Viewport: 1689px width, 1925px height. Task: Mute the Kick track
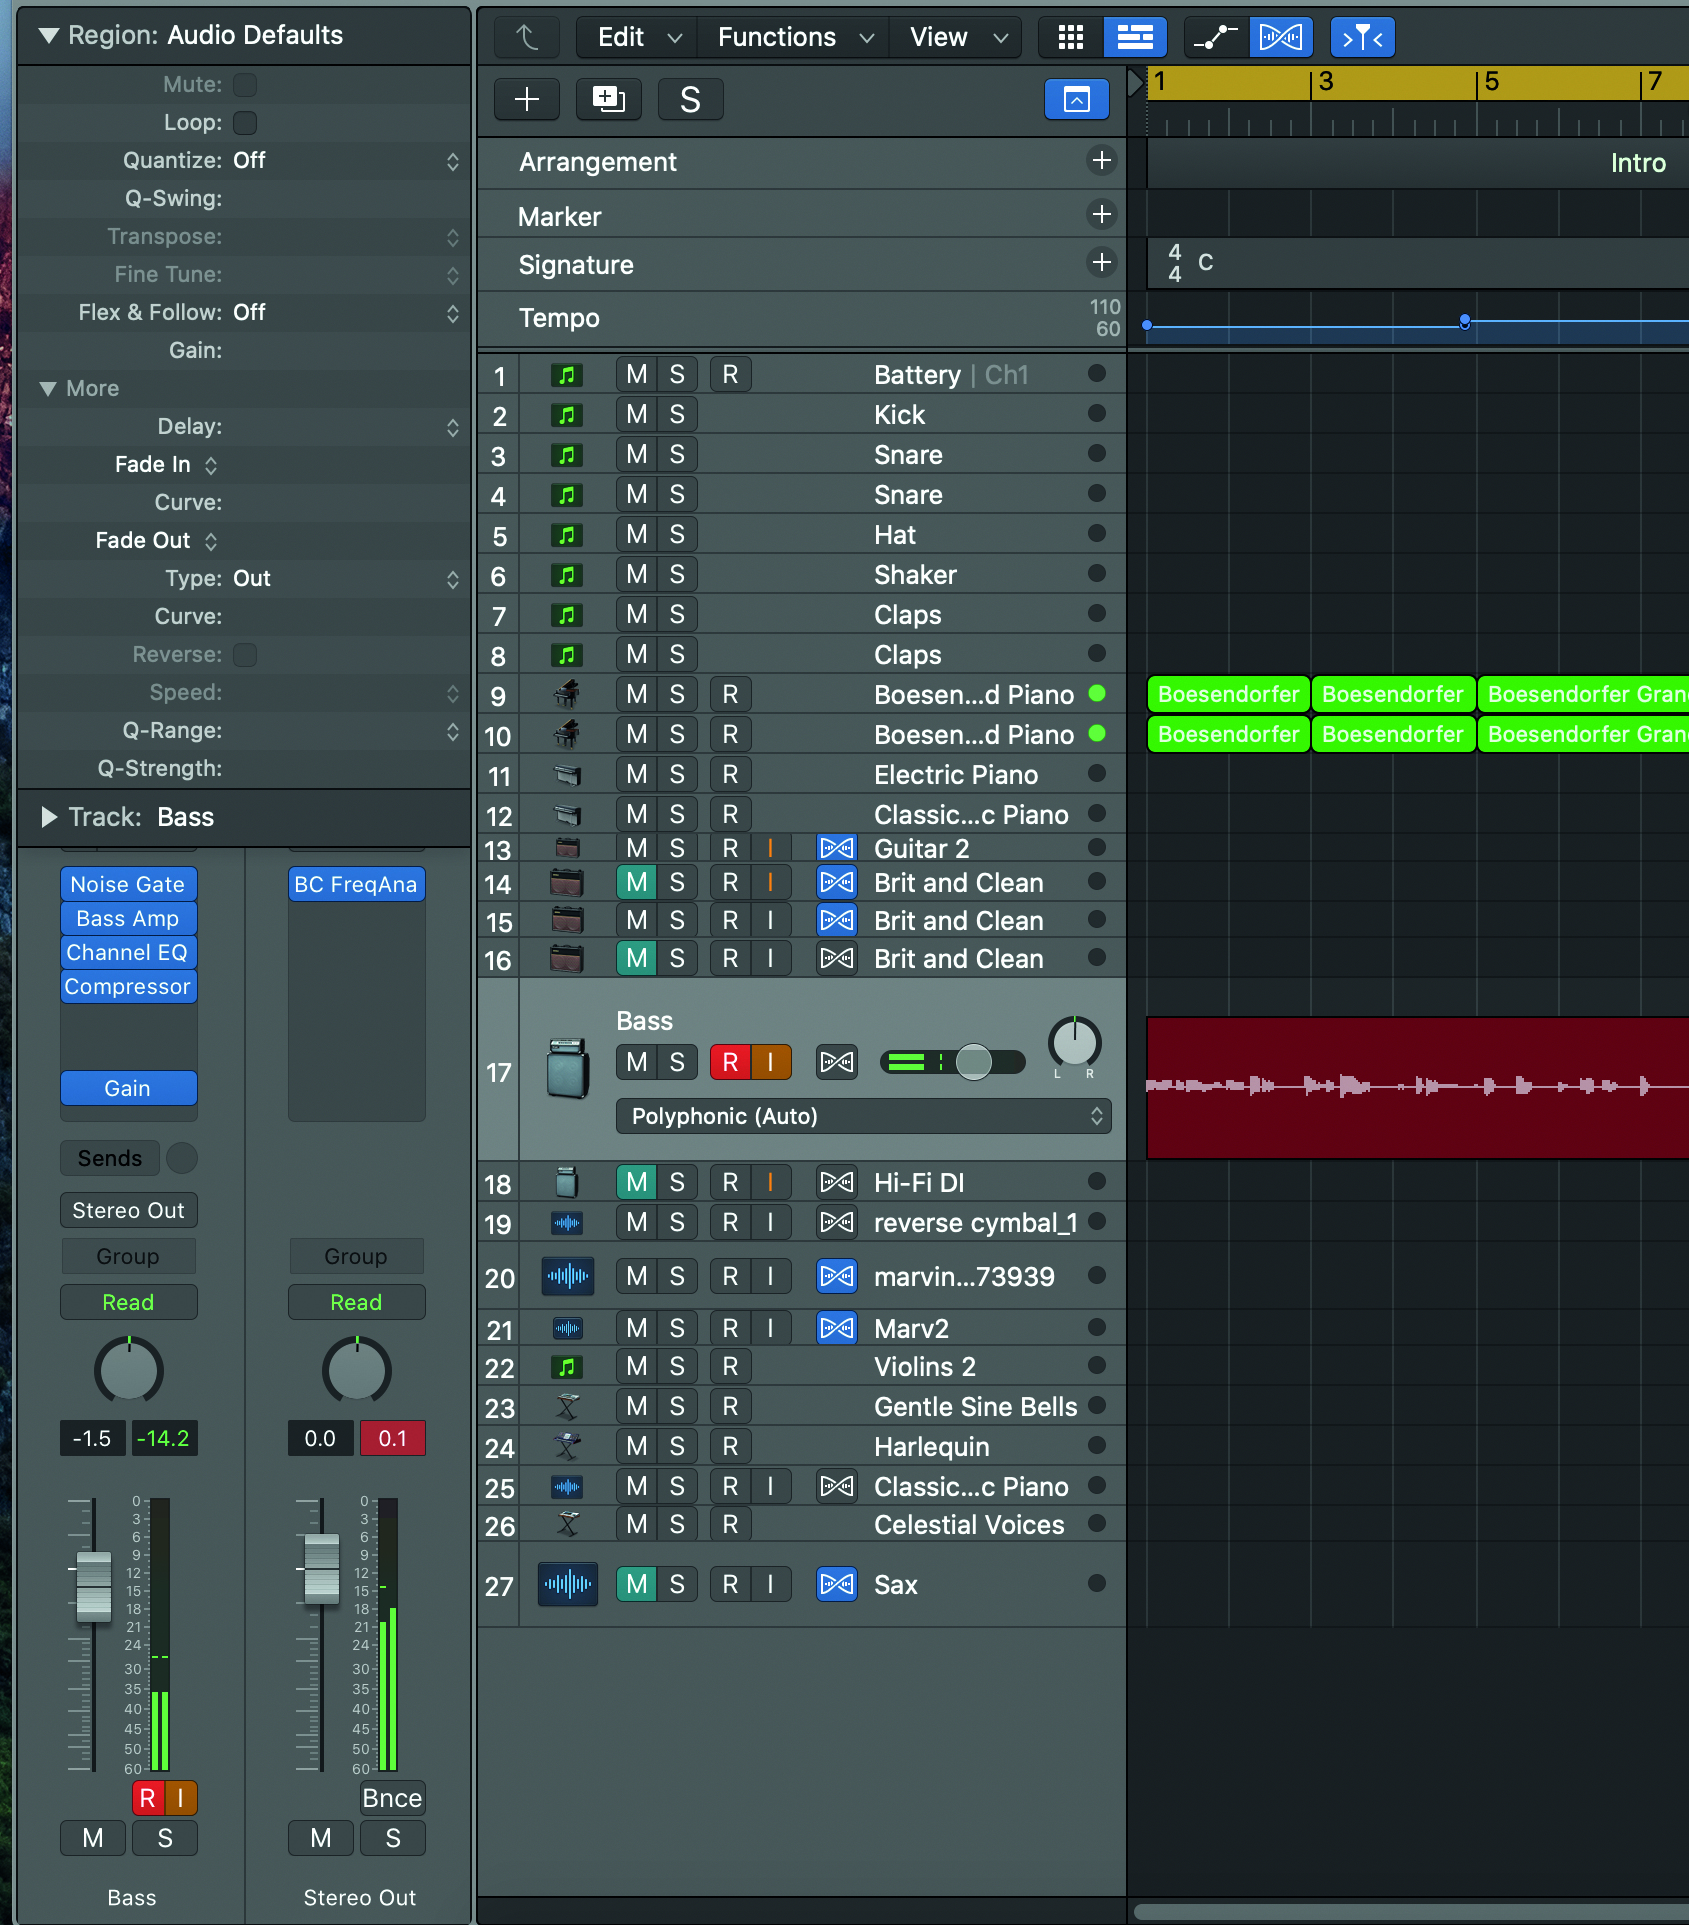point(636,414)
